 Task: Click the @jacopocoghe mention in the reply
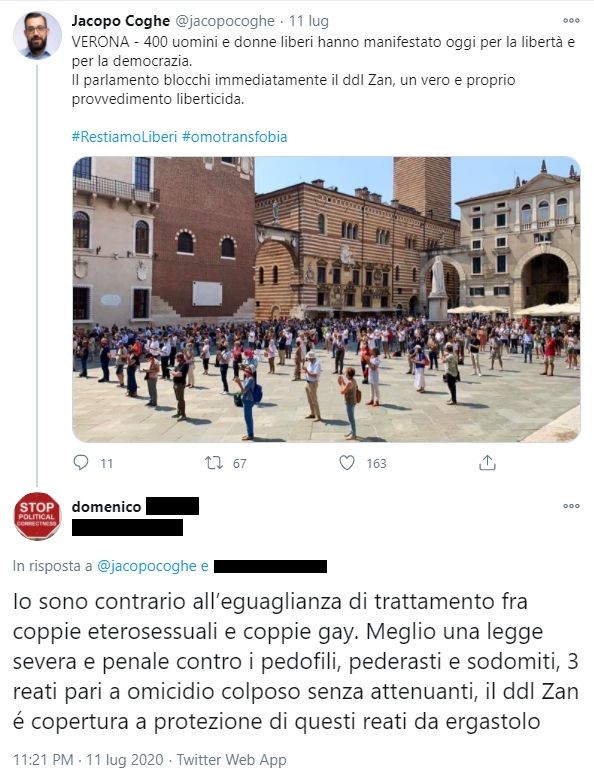[x=147, y=566]
